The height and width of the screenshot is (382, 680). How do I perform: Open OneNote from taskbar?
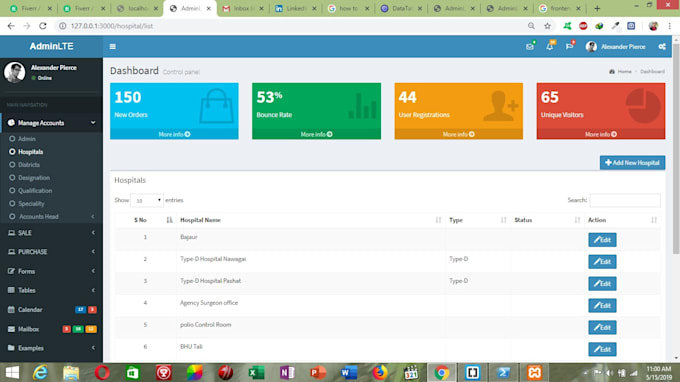(287, 372)
